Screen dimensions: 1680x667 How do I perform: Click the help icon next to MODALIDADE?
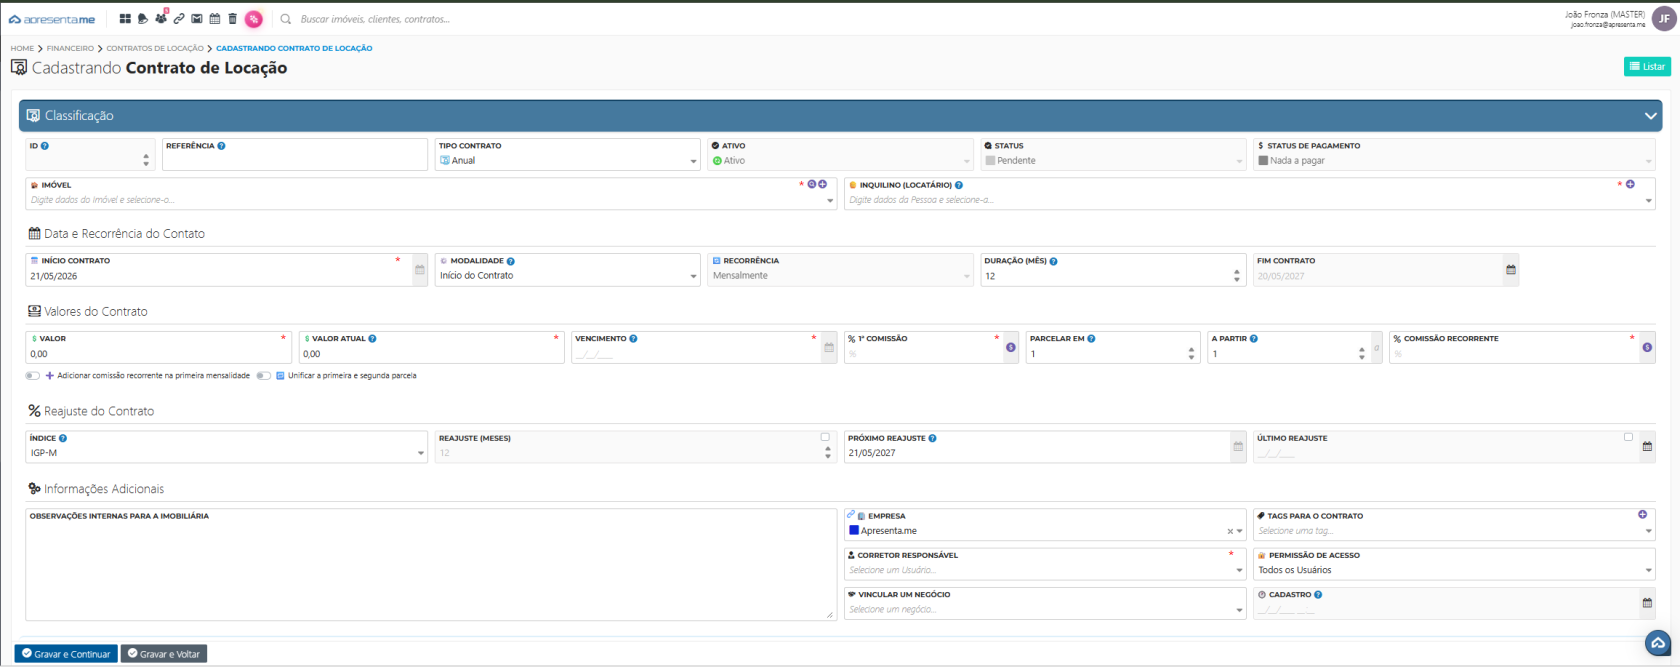click(x=510, y=261)
